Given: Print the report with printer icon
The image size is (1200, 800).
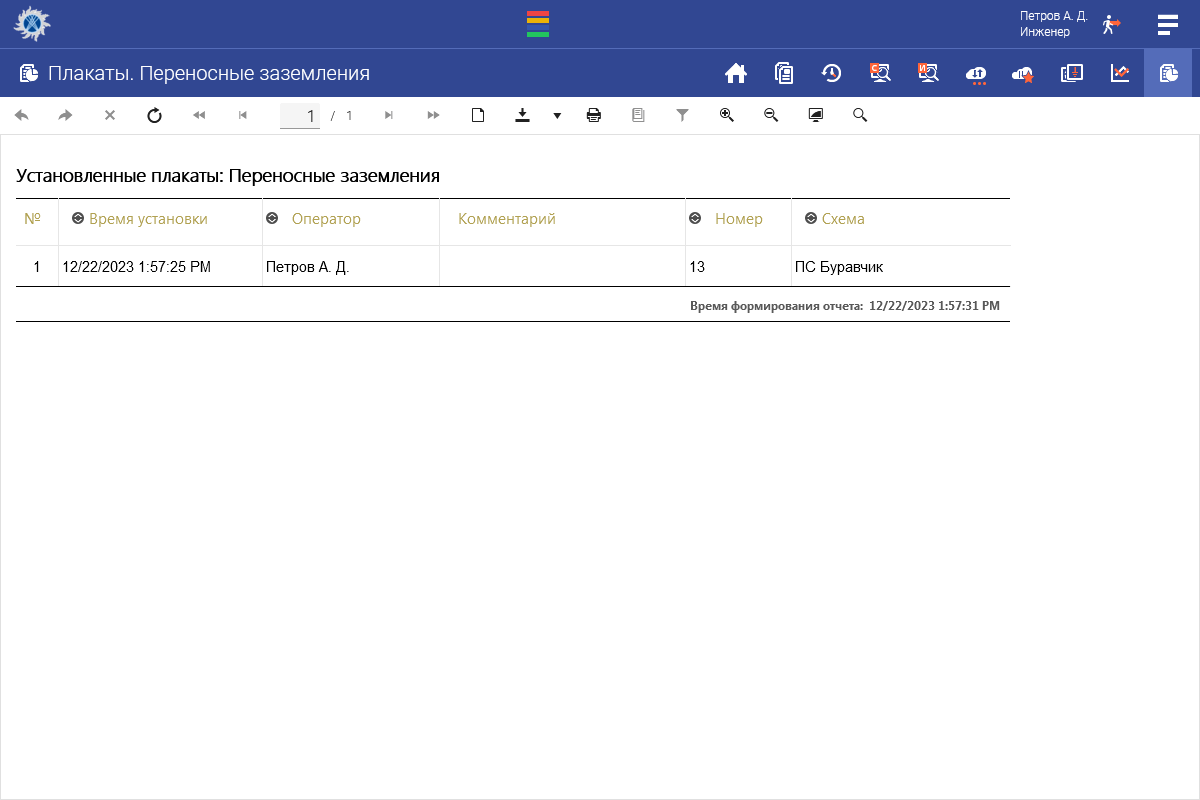Looking at the screenshot, I should (x=594, y=116).
